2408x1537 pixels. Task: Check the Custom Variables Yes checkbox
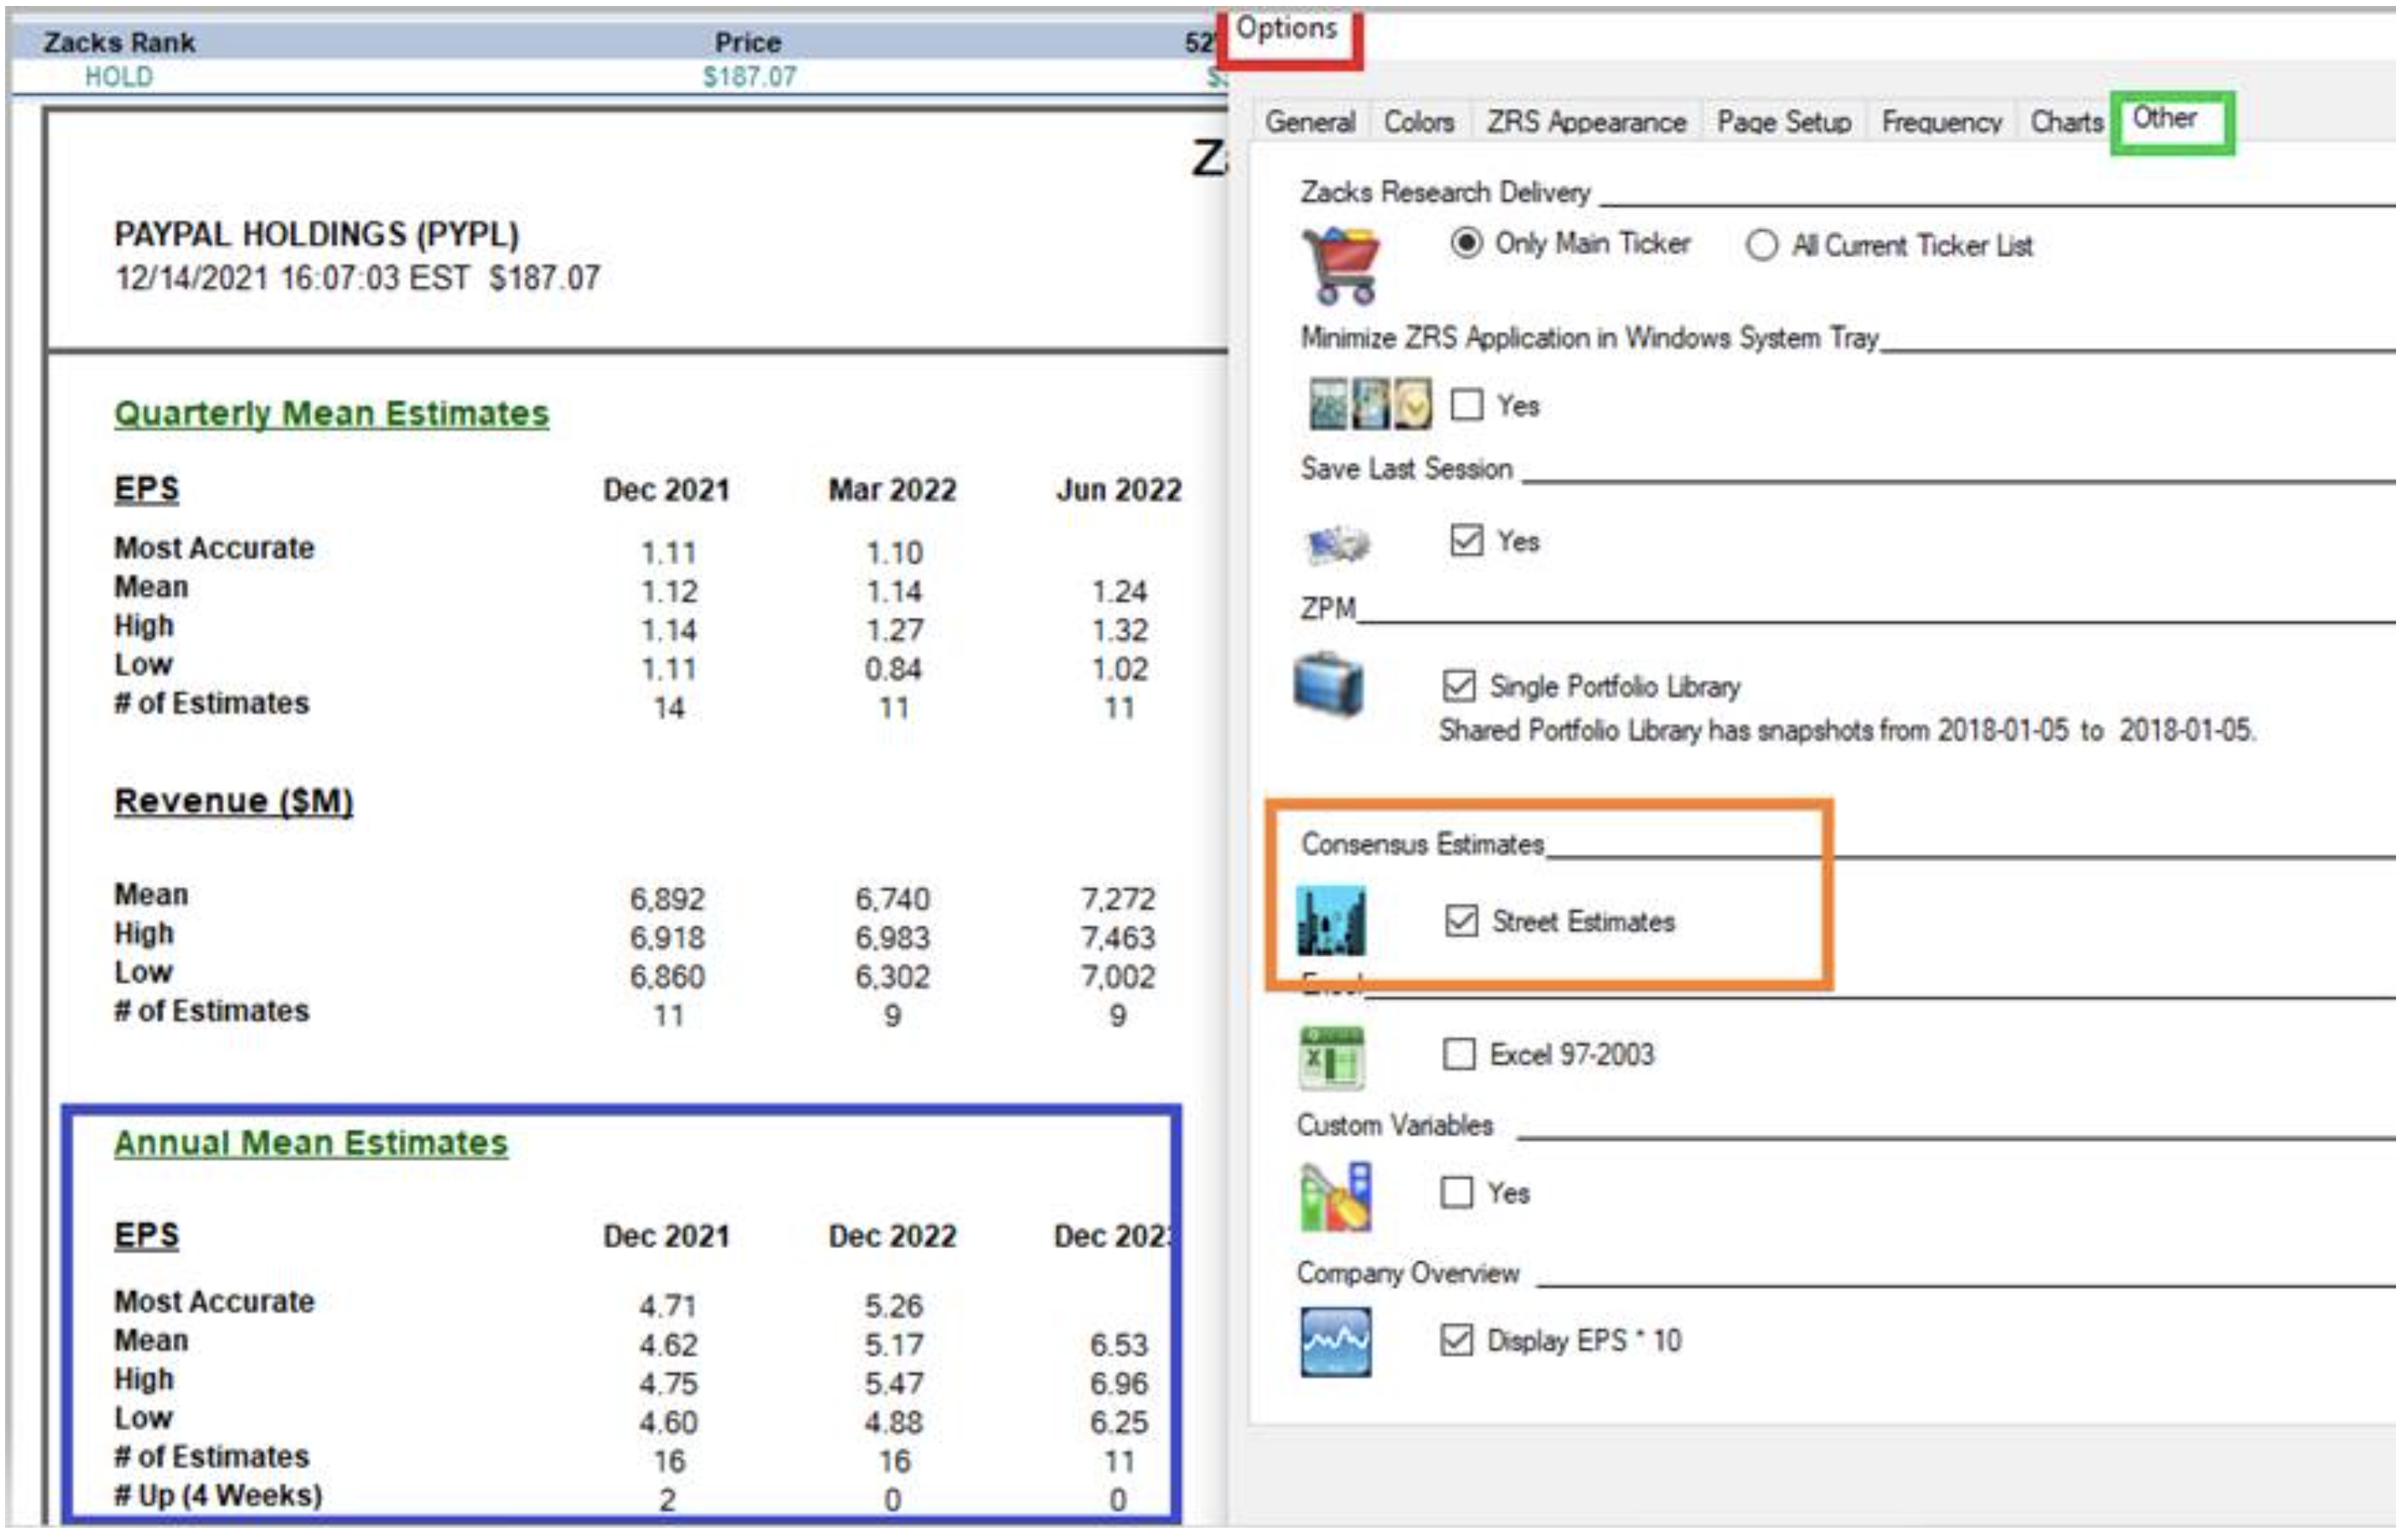tap(1457, 1192)
